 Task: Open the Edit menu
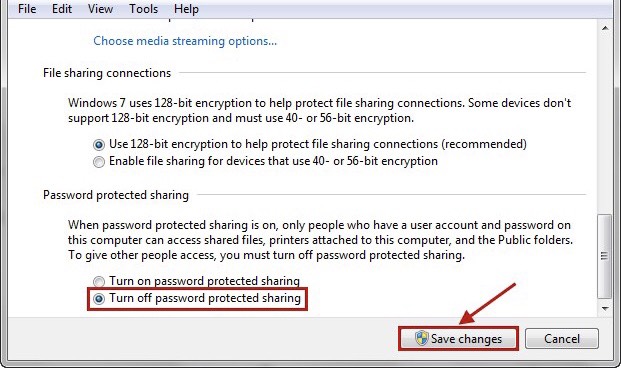coord(62,9)
